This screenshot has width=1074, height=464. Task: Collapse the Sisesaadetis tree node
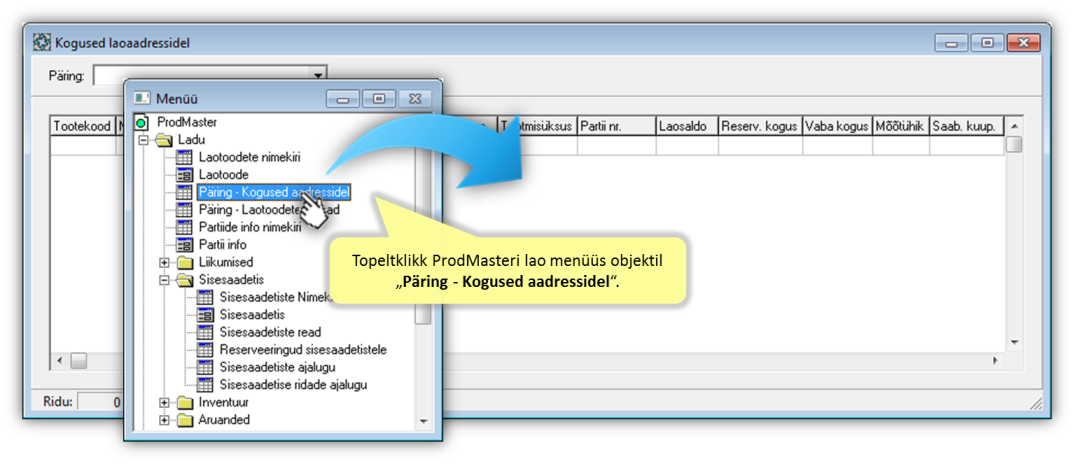pos(164,280)
